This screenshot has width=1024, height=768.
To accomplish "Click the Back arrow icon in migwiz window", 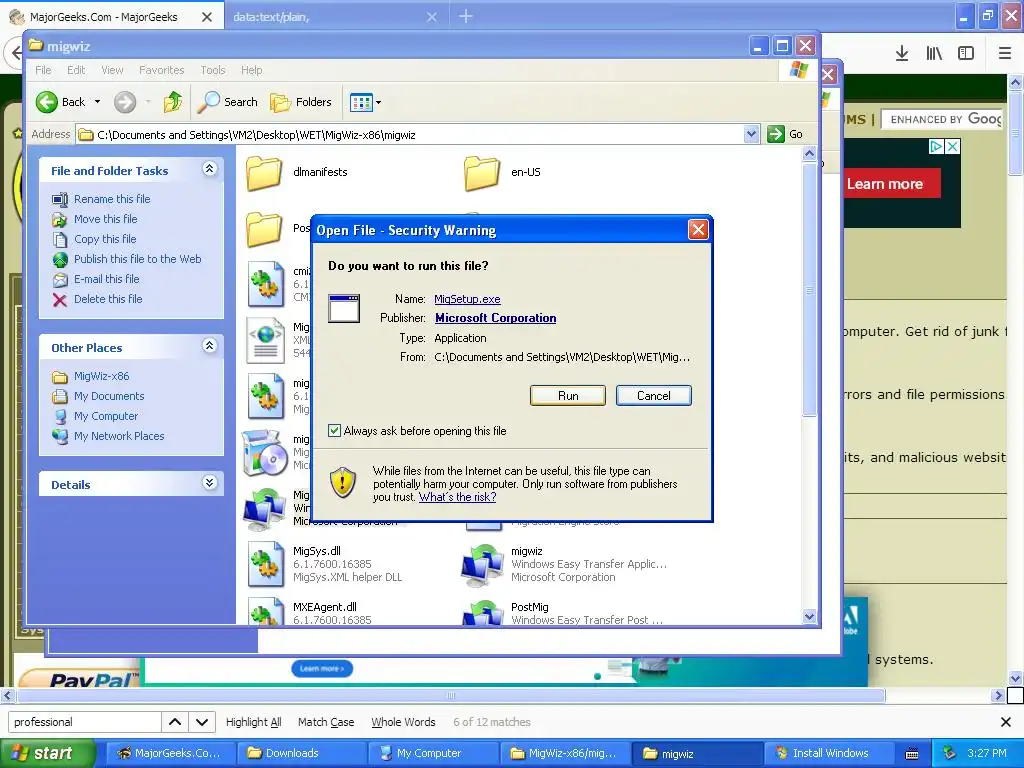I will point(47,102).
